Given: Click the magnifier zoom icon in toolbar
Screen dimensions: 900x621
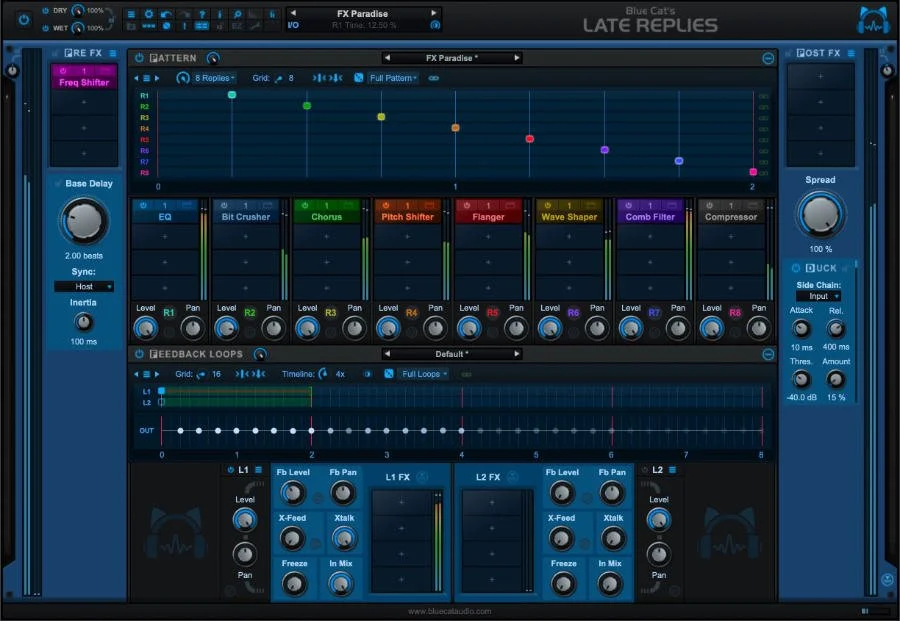Looking at the screenshot, I should coord(237,14).
